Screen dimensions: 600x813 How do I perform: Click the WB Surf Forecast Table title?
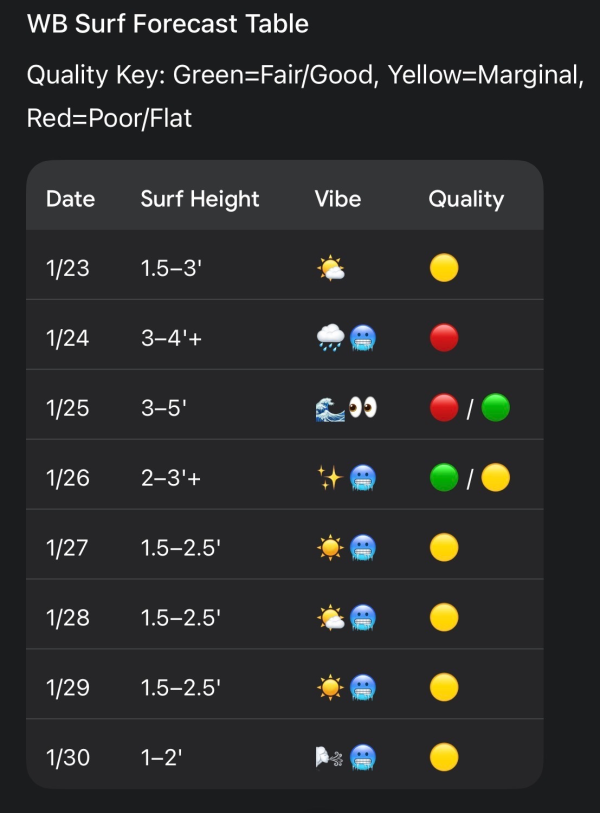click(168, 24)
